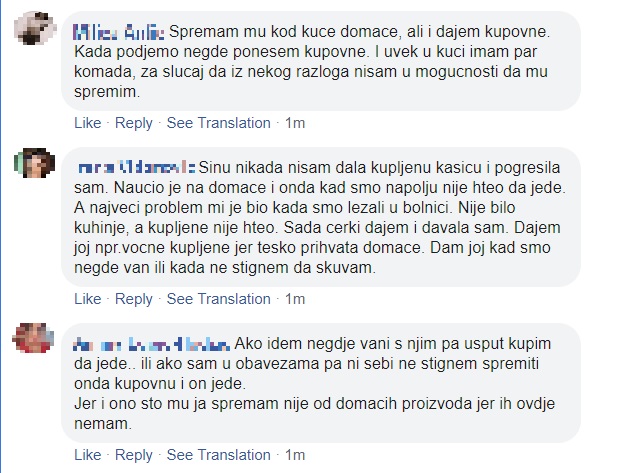
Task: See Translation for the second comment
Action: pyautogui.click(x=218, y=298)
